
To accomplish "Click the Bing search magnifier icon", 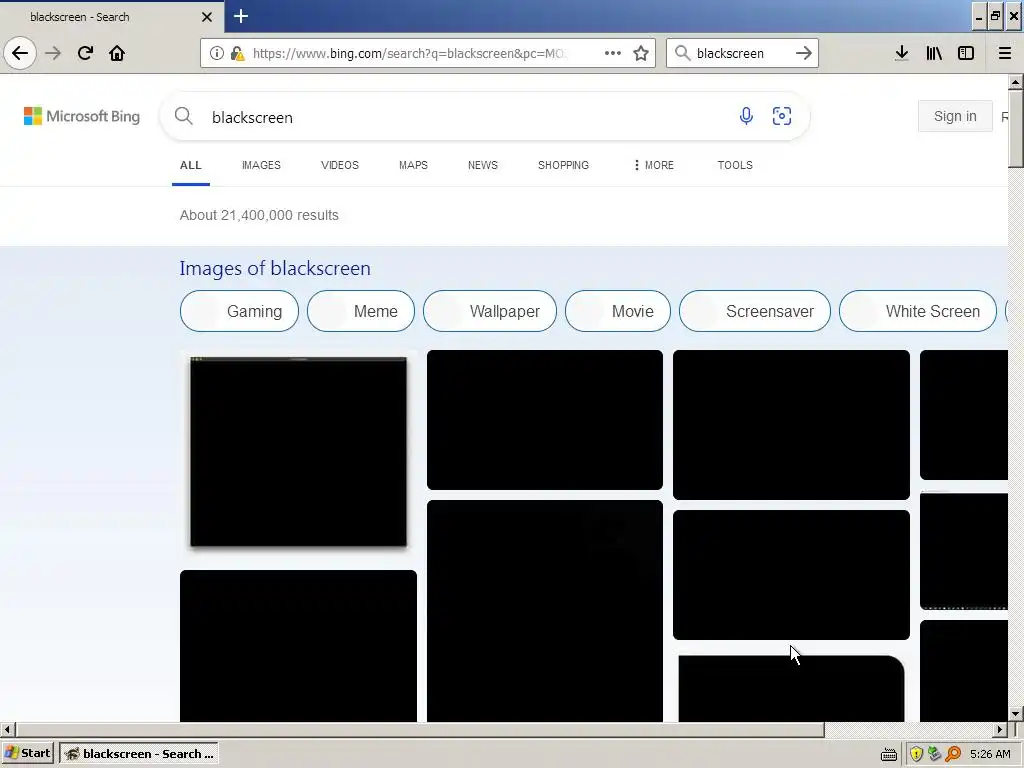I will pos(184,116).
